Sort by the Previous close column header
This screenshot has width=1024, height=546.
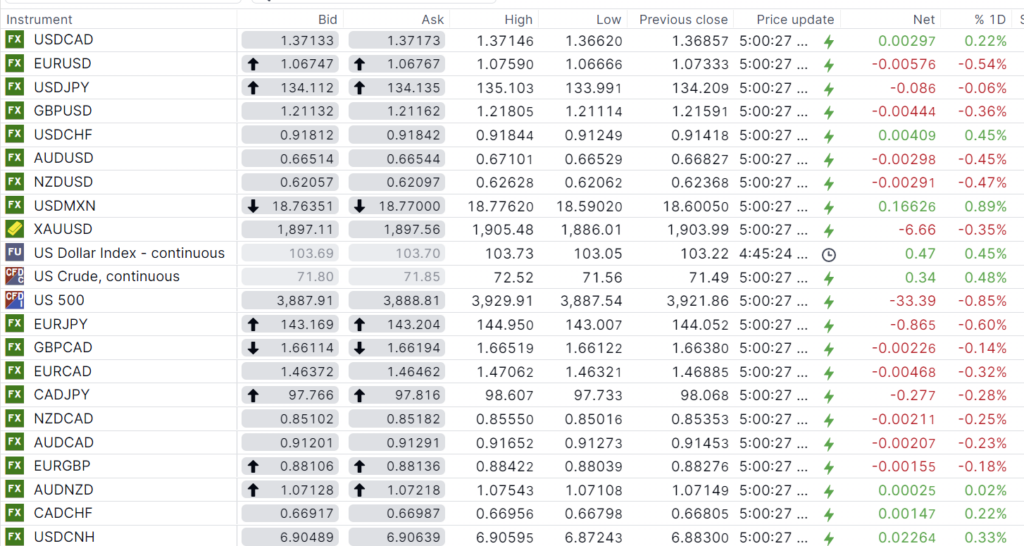pyautogui.click(x=683, y=19)
